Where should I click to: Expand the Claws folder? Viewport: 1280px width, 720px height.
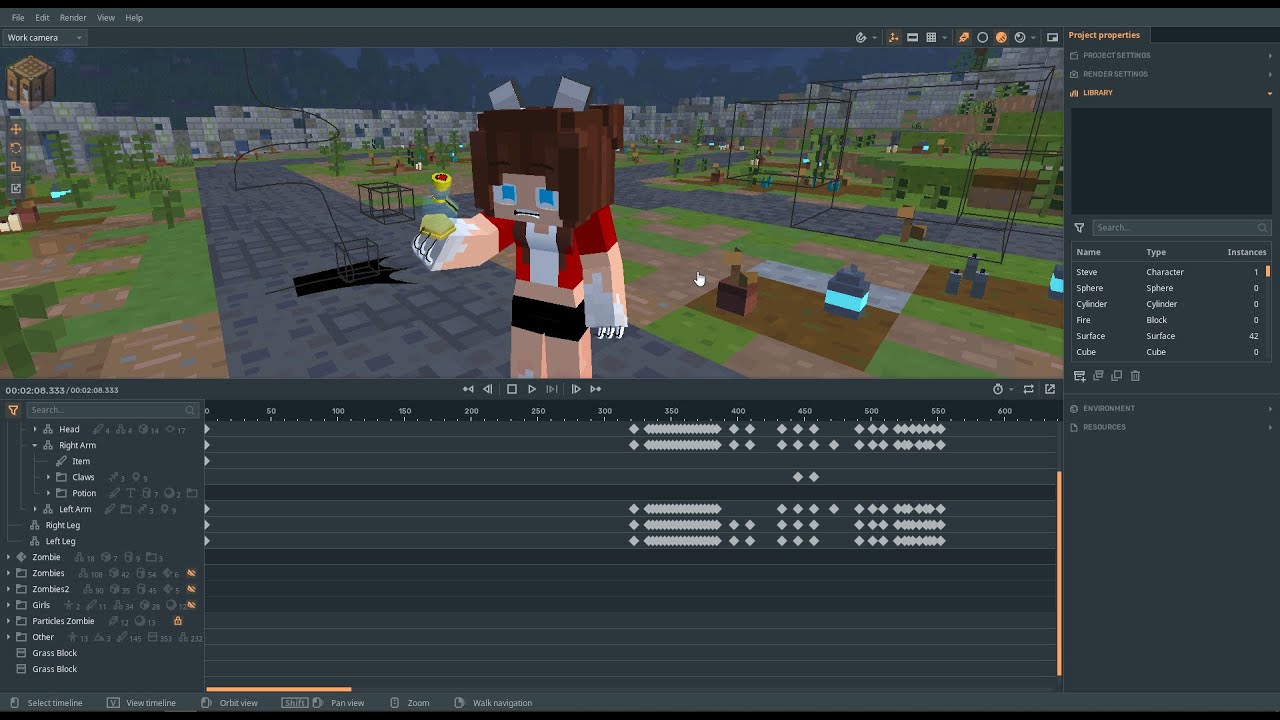pos(48,477)
